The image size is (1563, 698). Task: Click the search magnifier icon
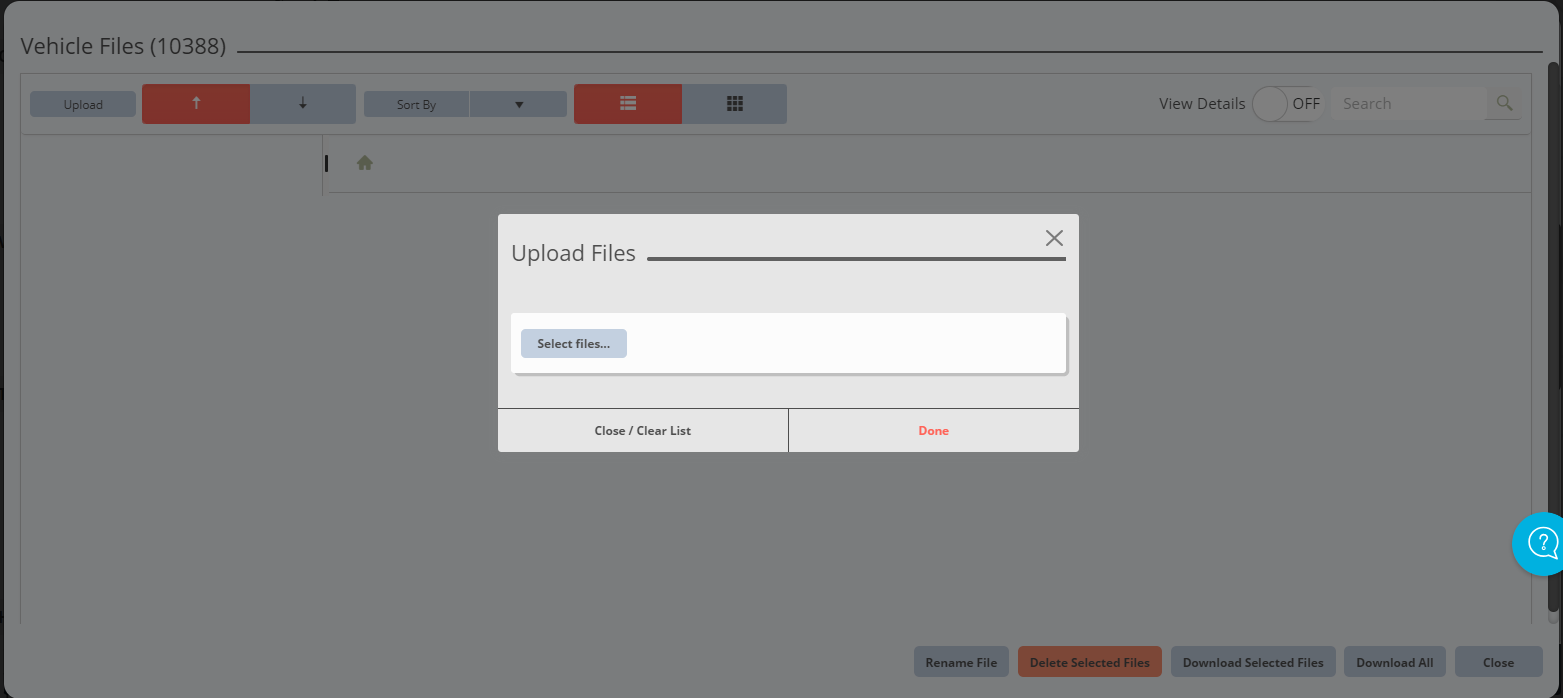[1503, 103]
